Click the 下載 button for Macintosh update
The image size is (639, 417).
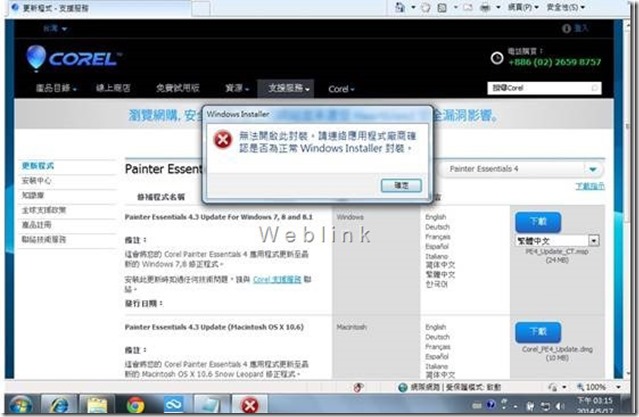pyautogui.click(x=538, y=332)
